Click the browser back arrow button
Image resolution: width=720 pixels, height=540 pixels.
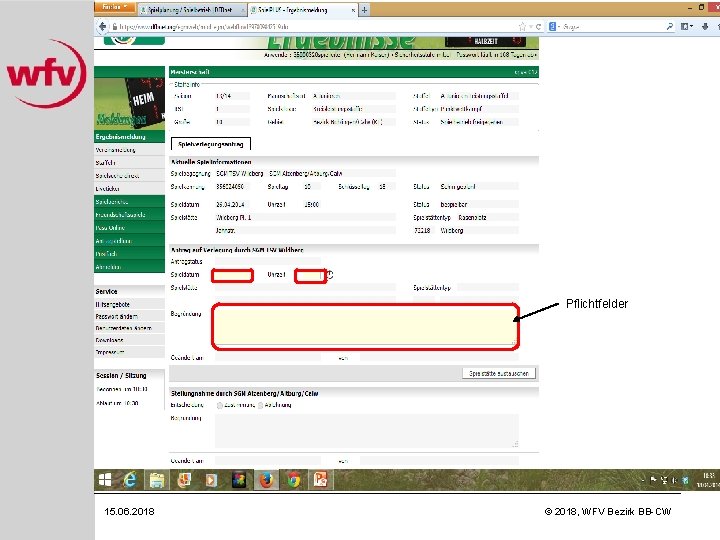pos(102,27)
